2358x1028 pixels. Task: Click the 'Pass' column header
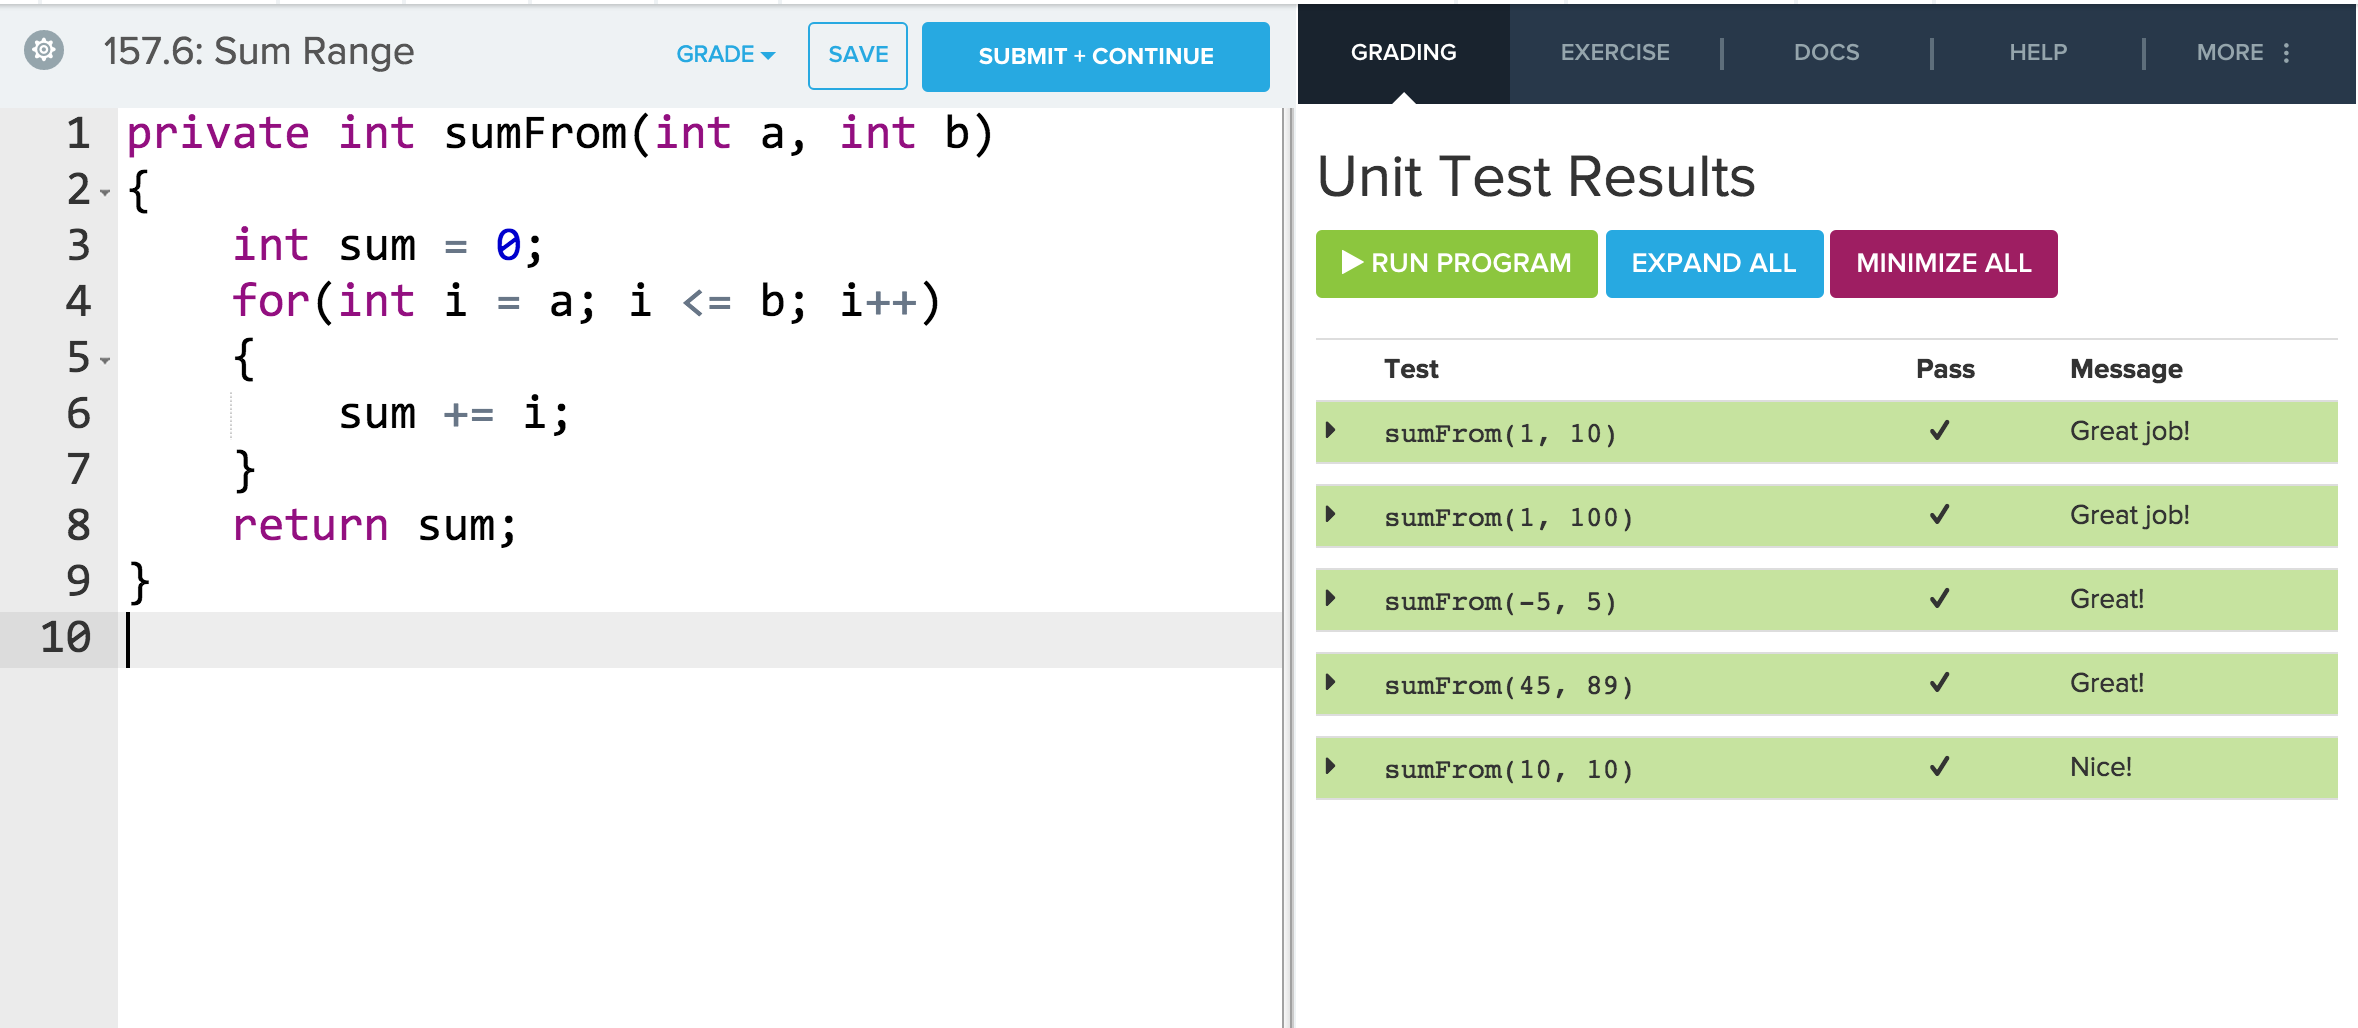click(x=1945, y=369)
